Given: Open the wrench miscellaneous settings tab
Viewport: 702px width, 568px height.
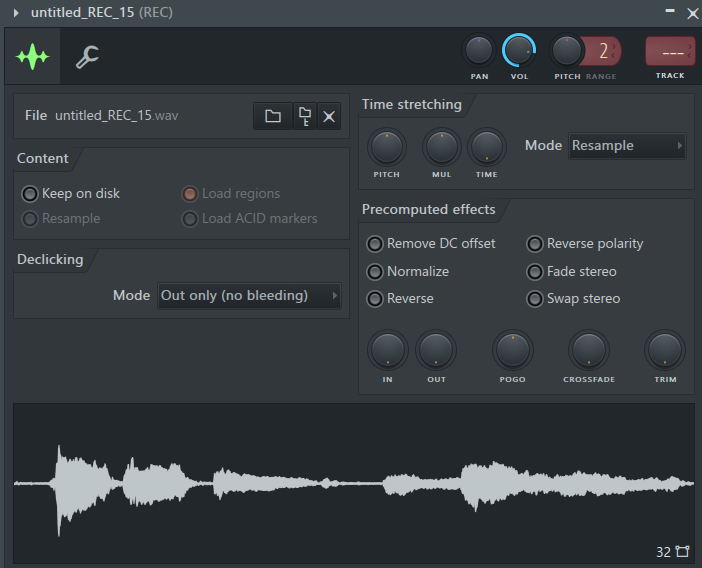Looking at the screenshot, I should [87, 57].
